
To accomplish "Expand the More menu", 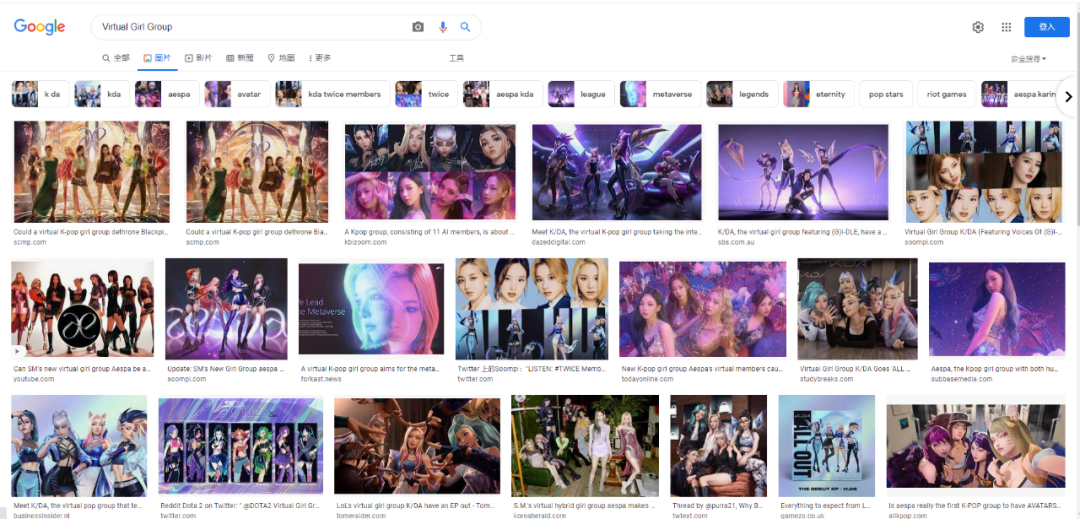I will coord(320,58).
